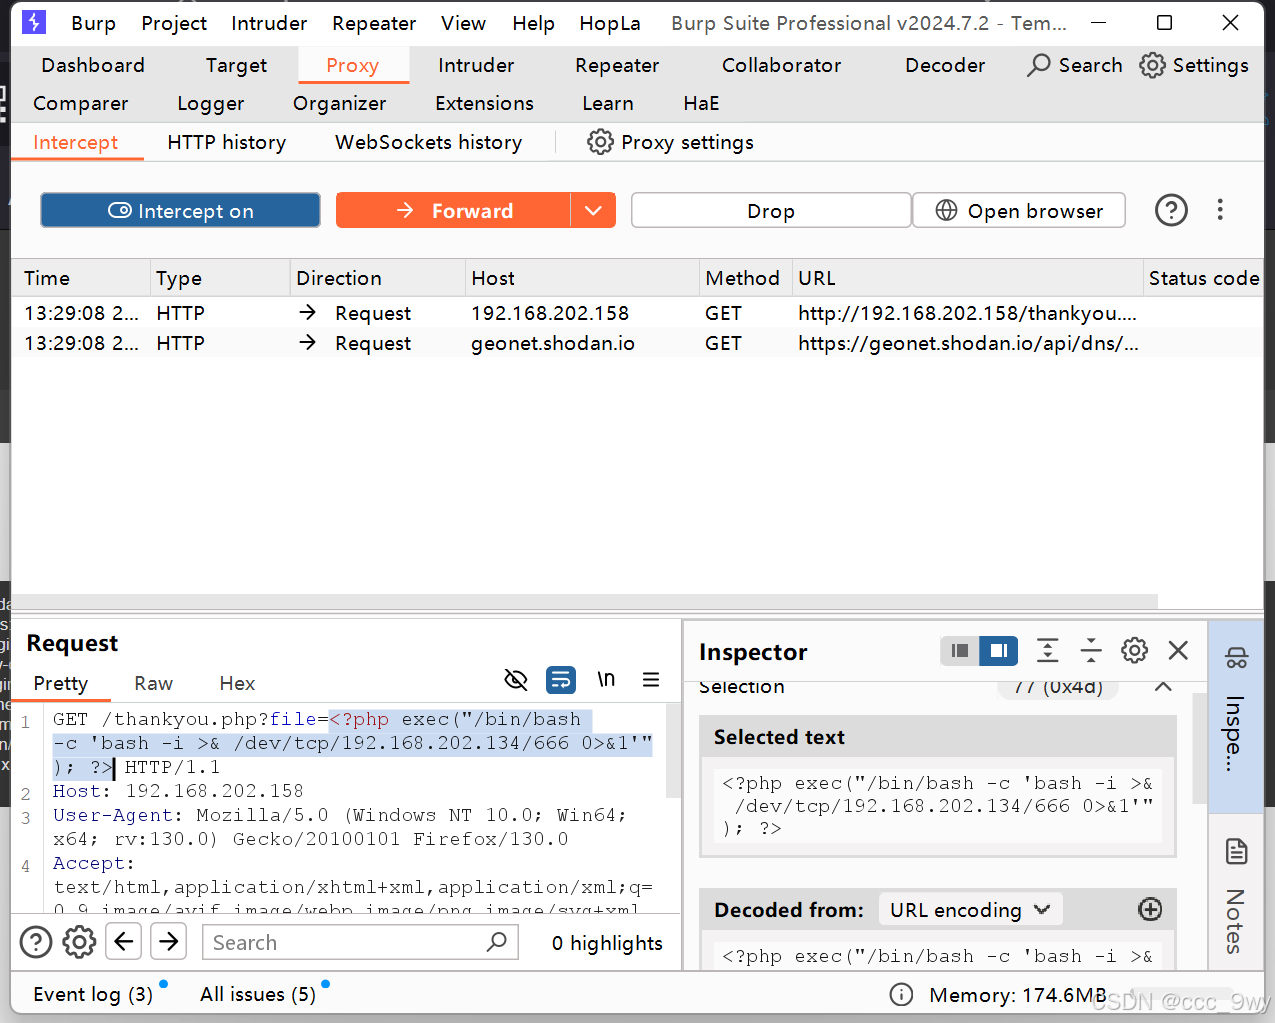
Task: Open HTTP history sub-tab
Action: [226, 142]
